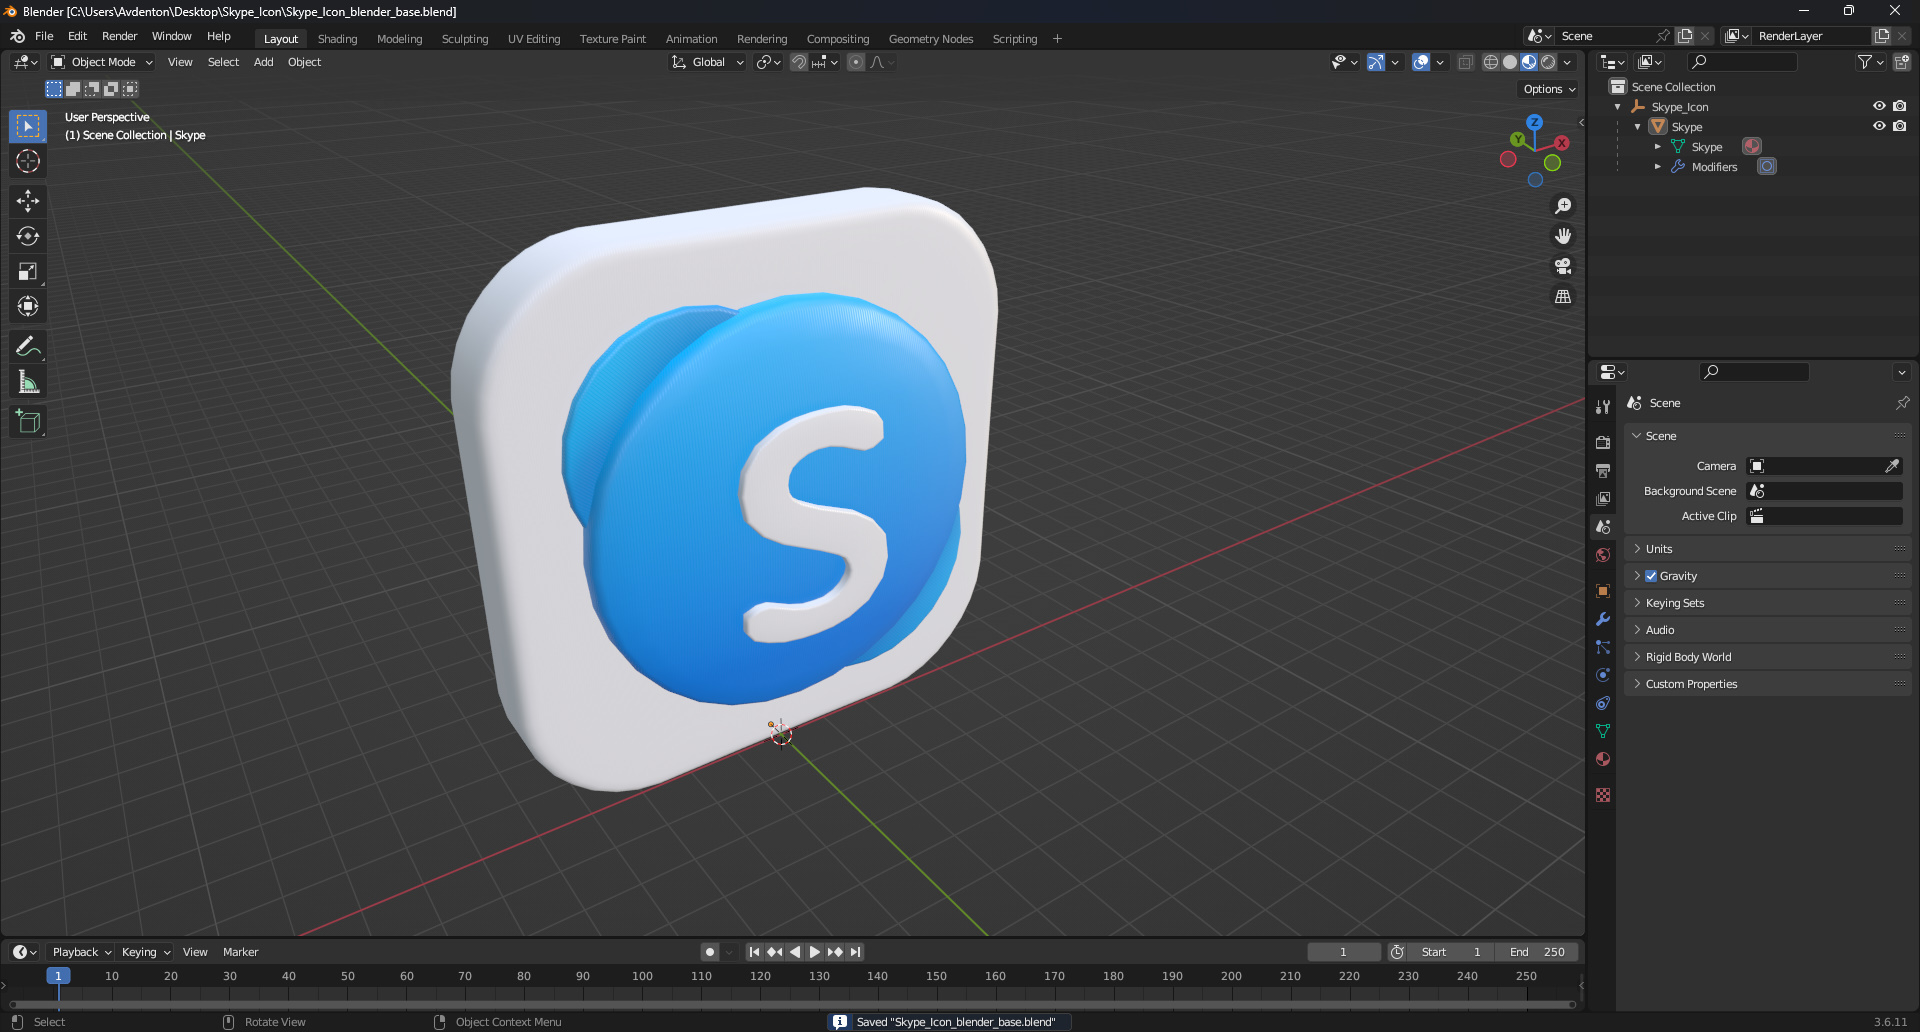Switch to the Shading workspace tab

337,39
